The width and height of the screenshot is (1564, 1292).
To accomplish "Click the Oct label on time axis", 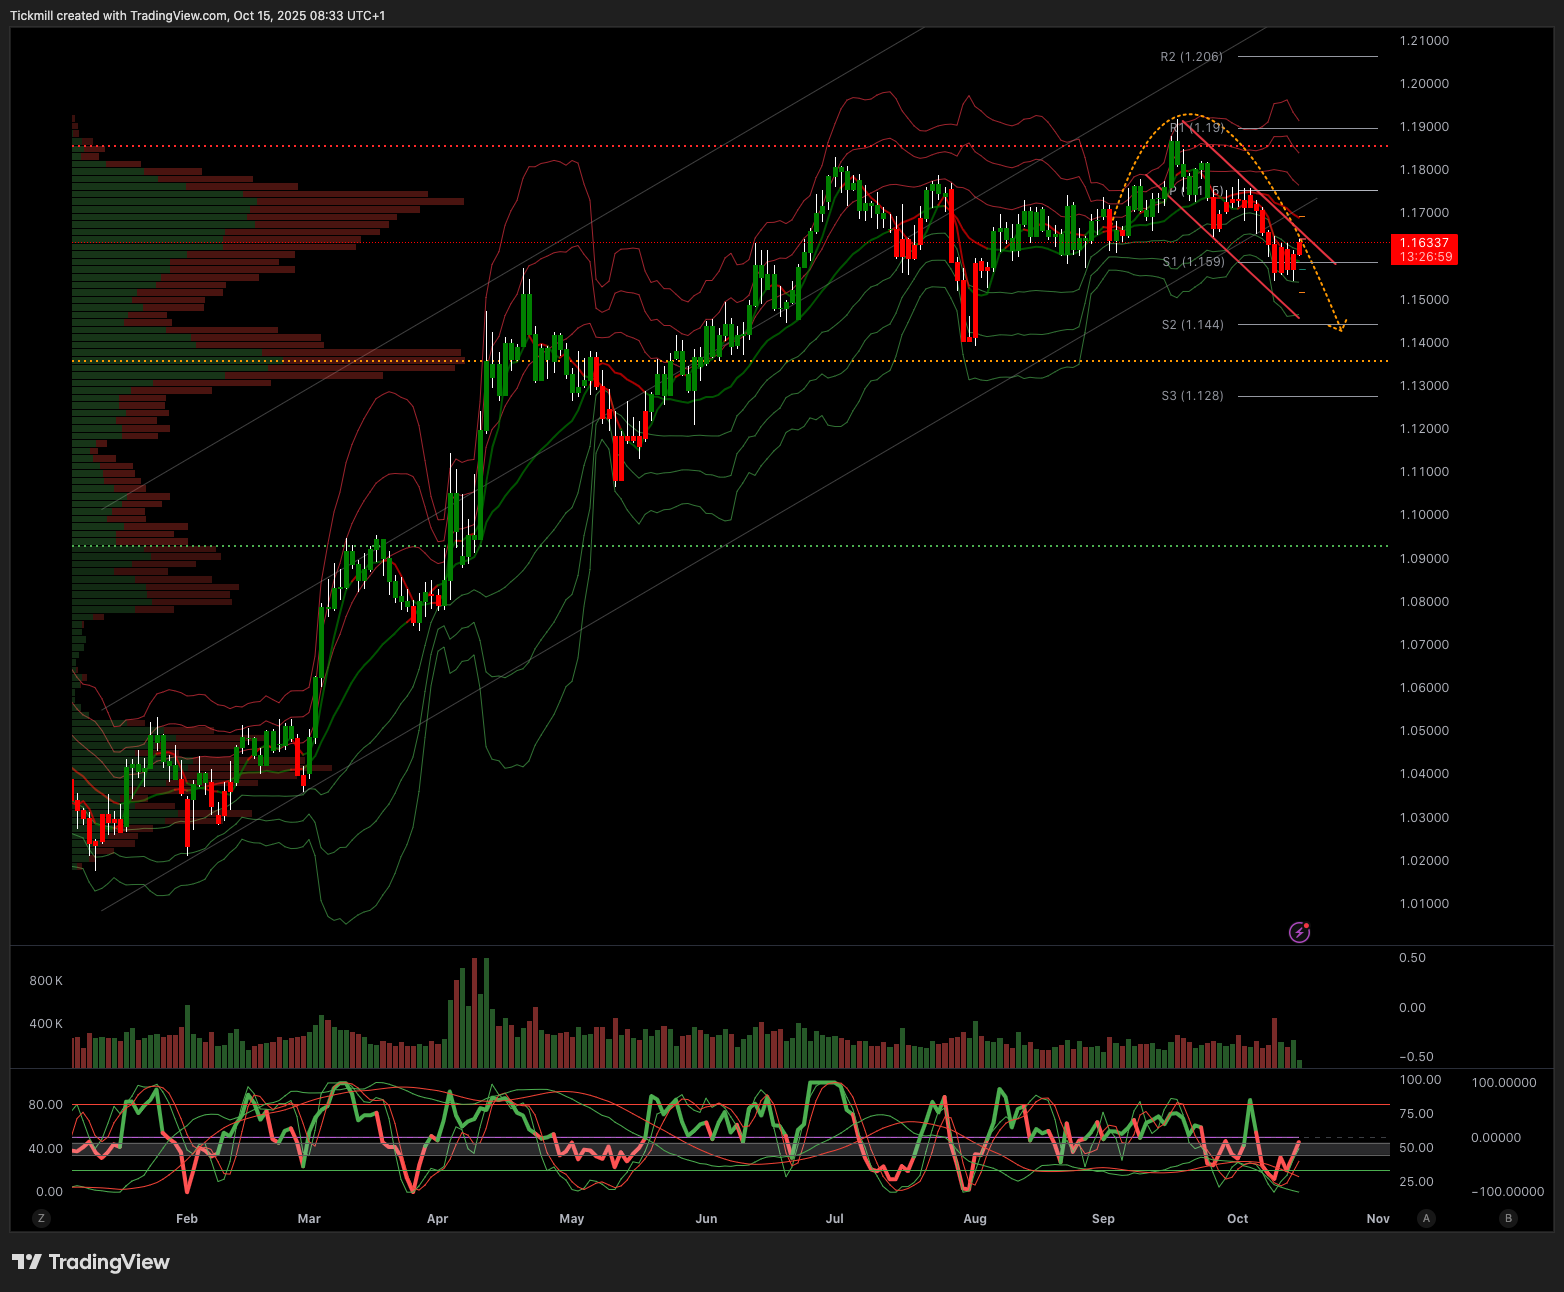I will [x=1237, y=1218].
